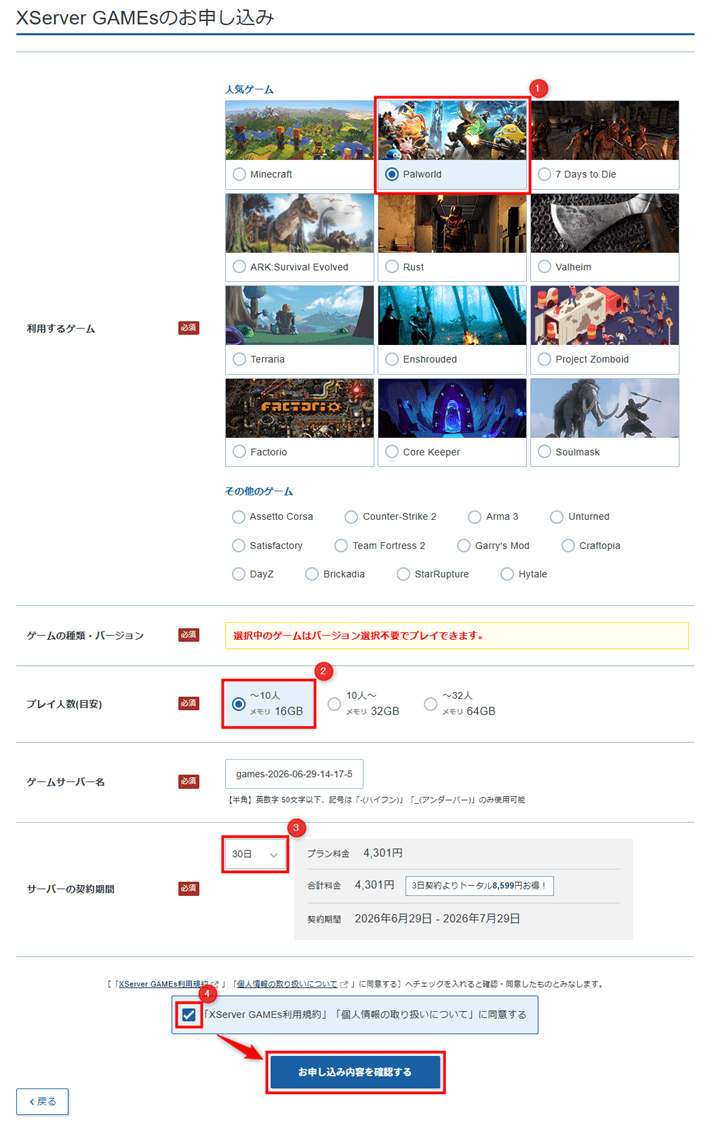Screen dimensions: 710x1125
Task: Select the DayZ radio button
Action: [239, 574]
